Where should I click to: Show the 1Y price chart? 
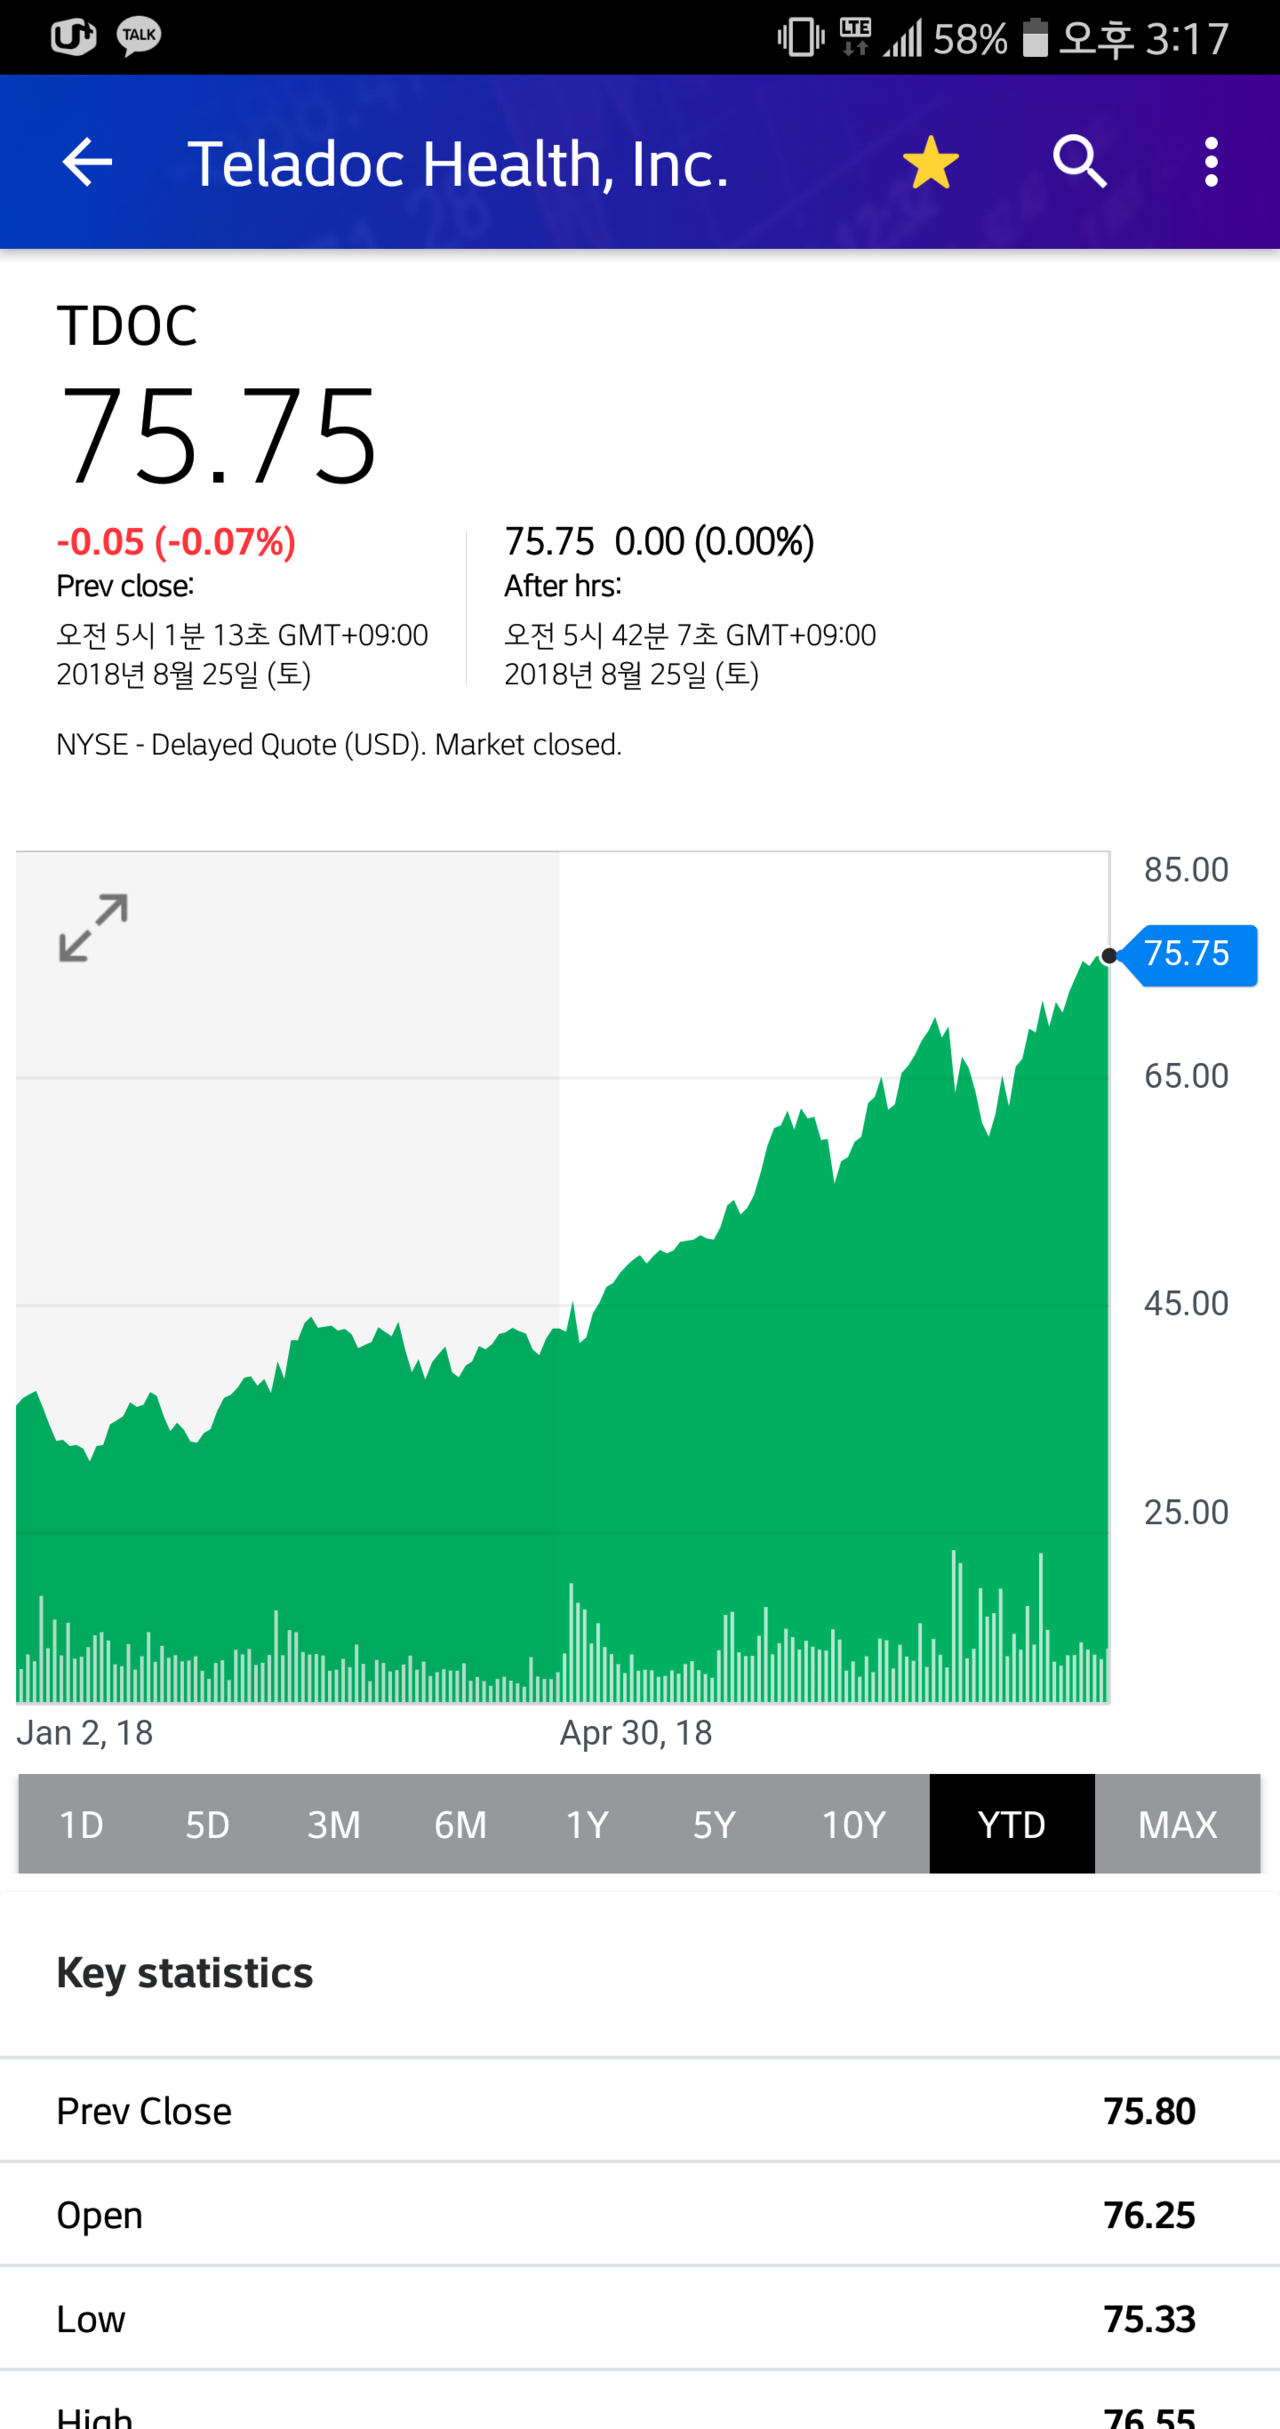click(x=587, y=1825)
